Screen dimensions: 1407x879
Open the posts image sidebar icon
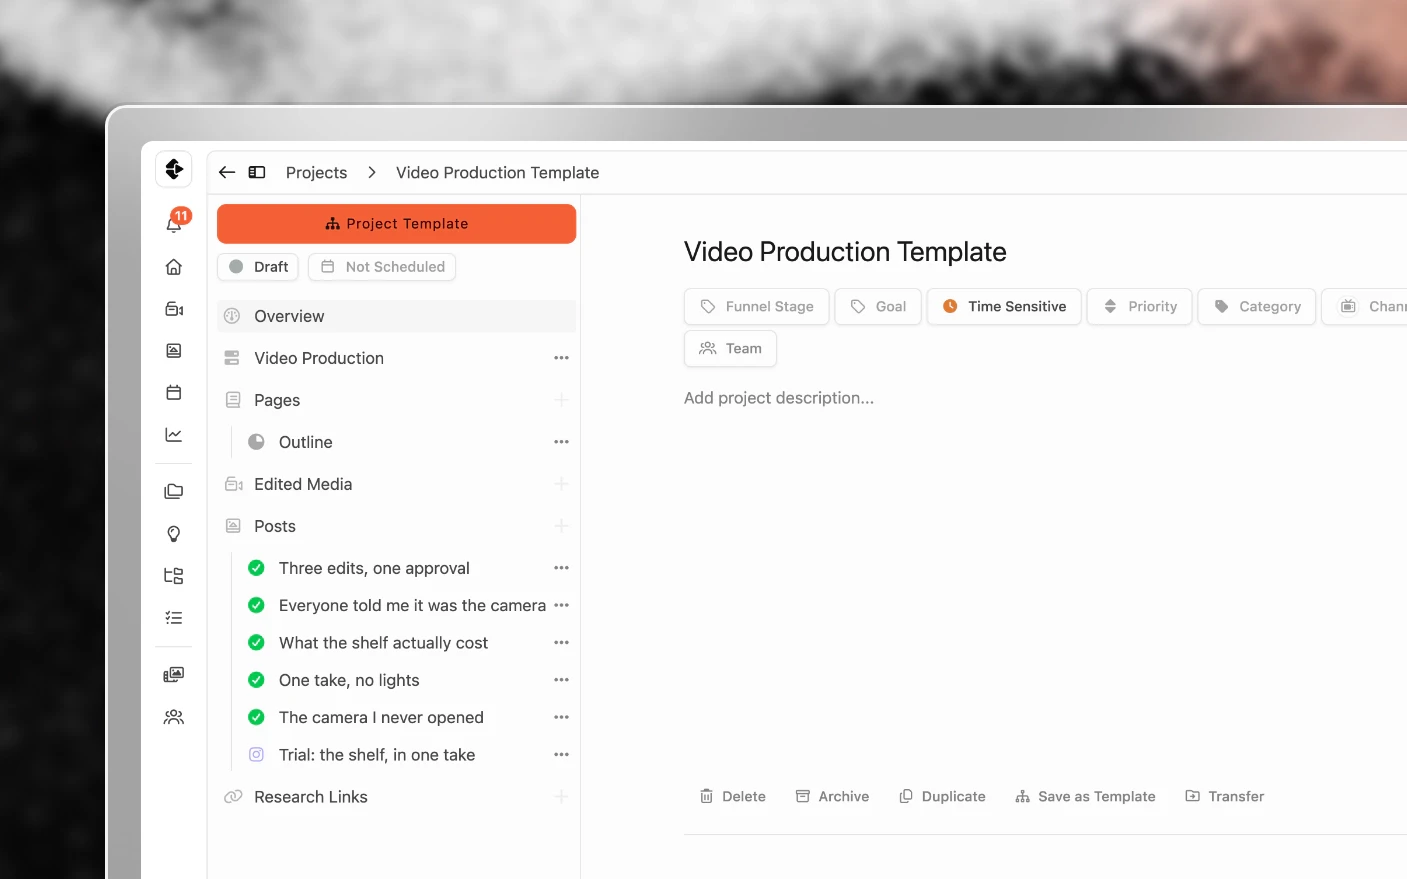pos(174,351)
